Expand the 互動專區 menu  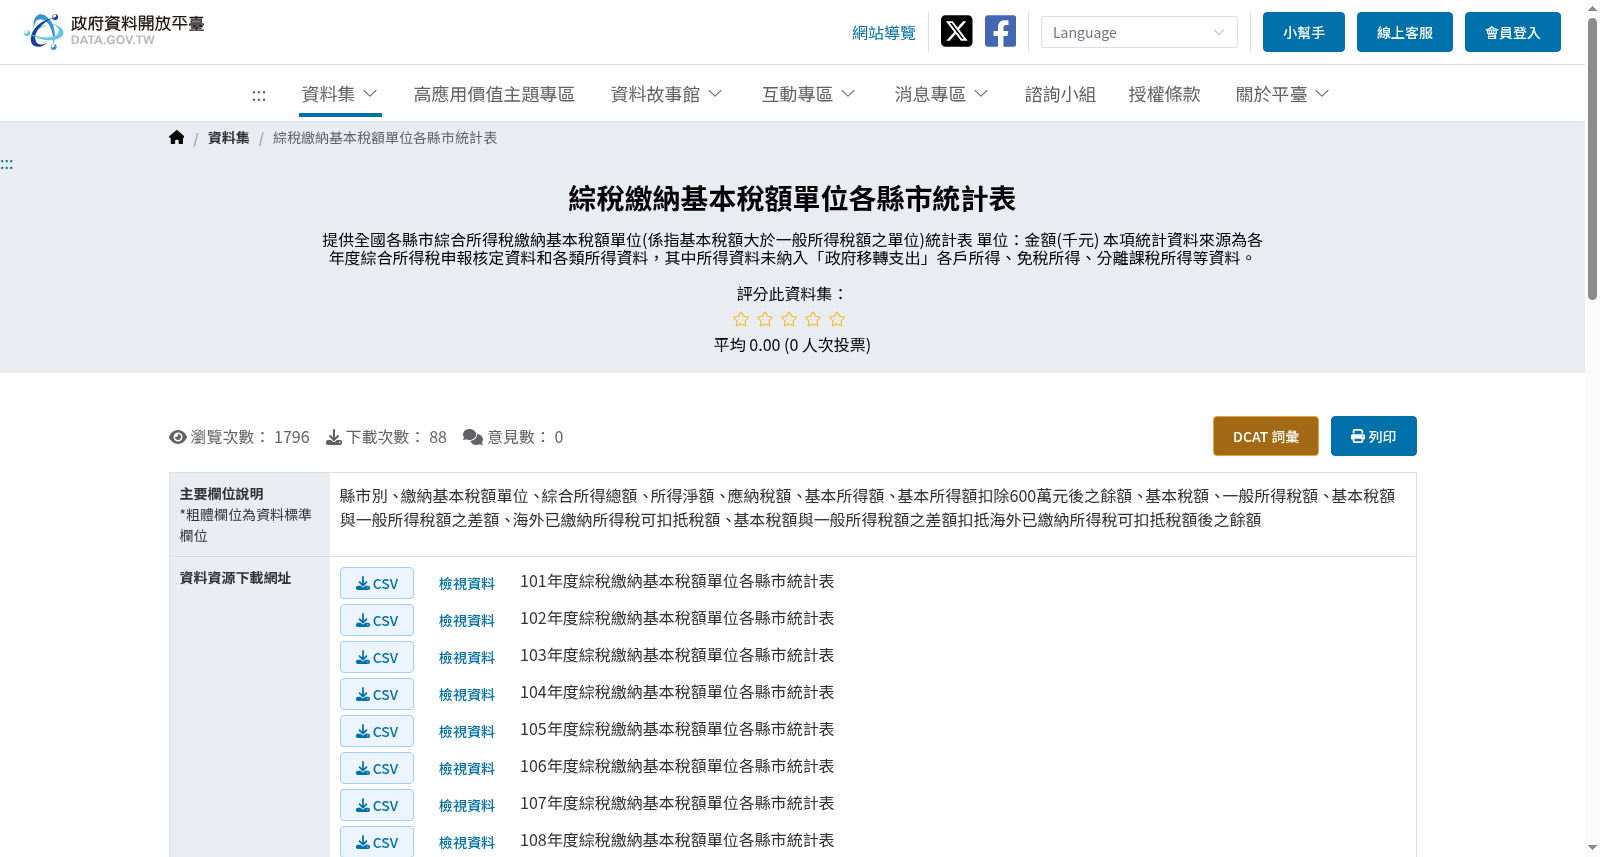click(809, 94)
